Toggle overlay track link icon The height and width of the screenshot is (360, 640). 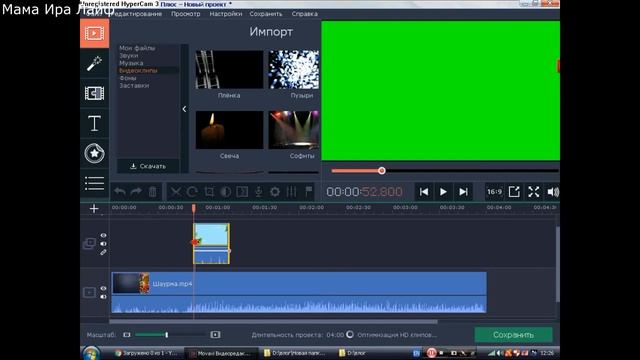(103, 252)
